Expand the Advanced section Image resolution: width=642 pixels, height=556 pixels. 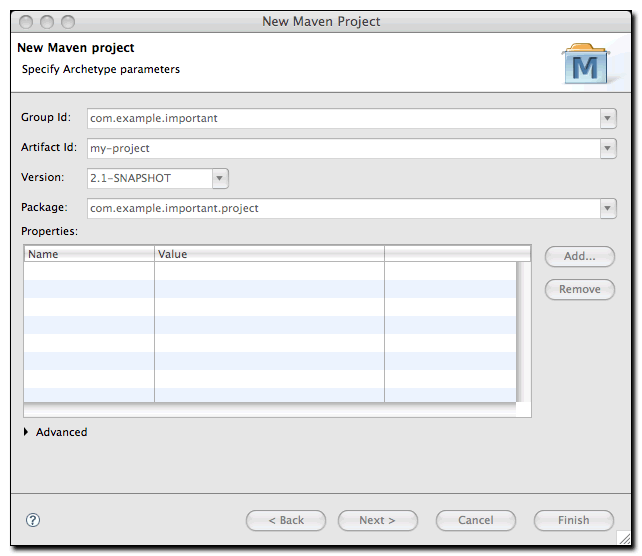coord(26,432)
